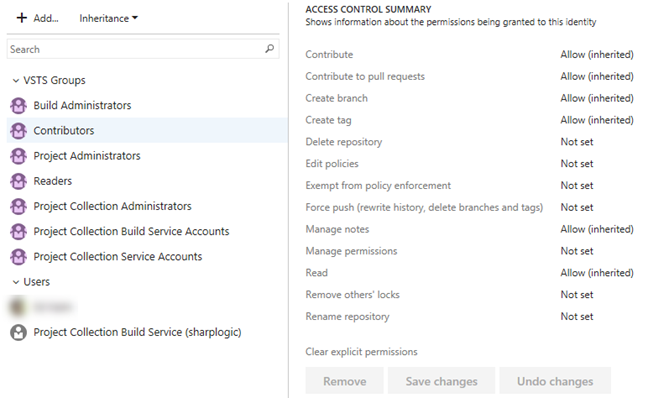
Task: Click the Save changes button
Action: tap(441, 381)
